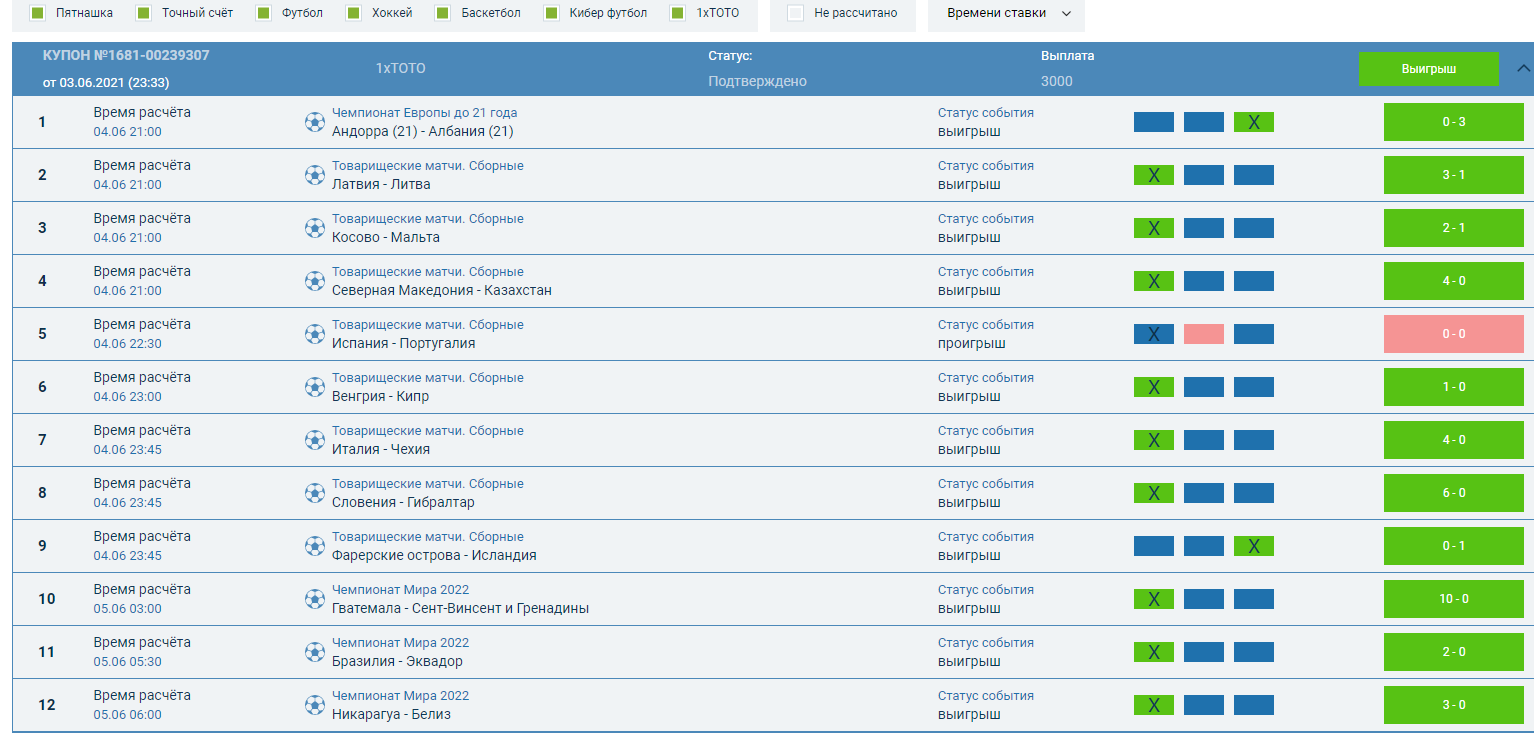1534x742 pixels.
Task: Click the green 10 - 0 score button
Action: pos(1453,599)
